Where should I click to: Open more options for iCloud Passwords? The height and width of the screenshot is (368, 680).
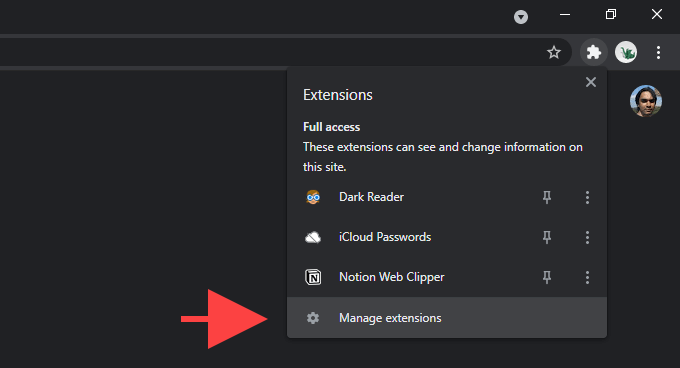587,237
